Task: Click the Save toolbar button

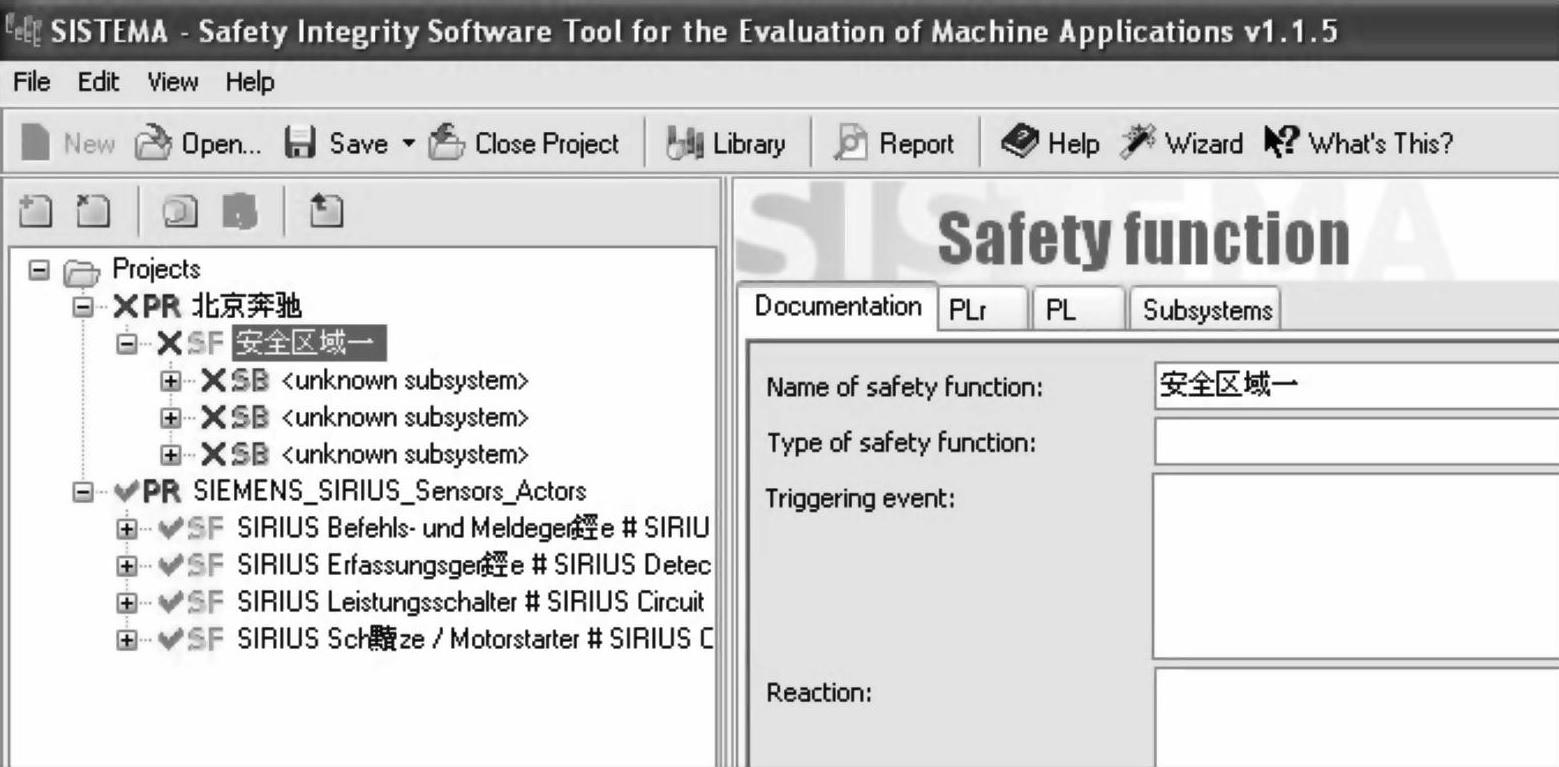Action: point(336,144)
